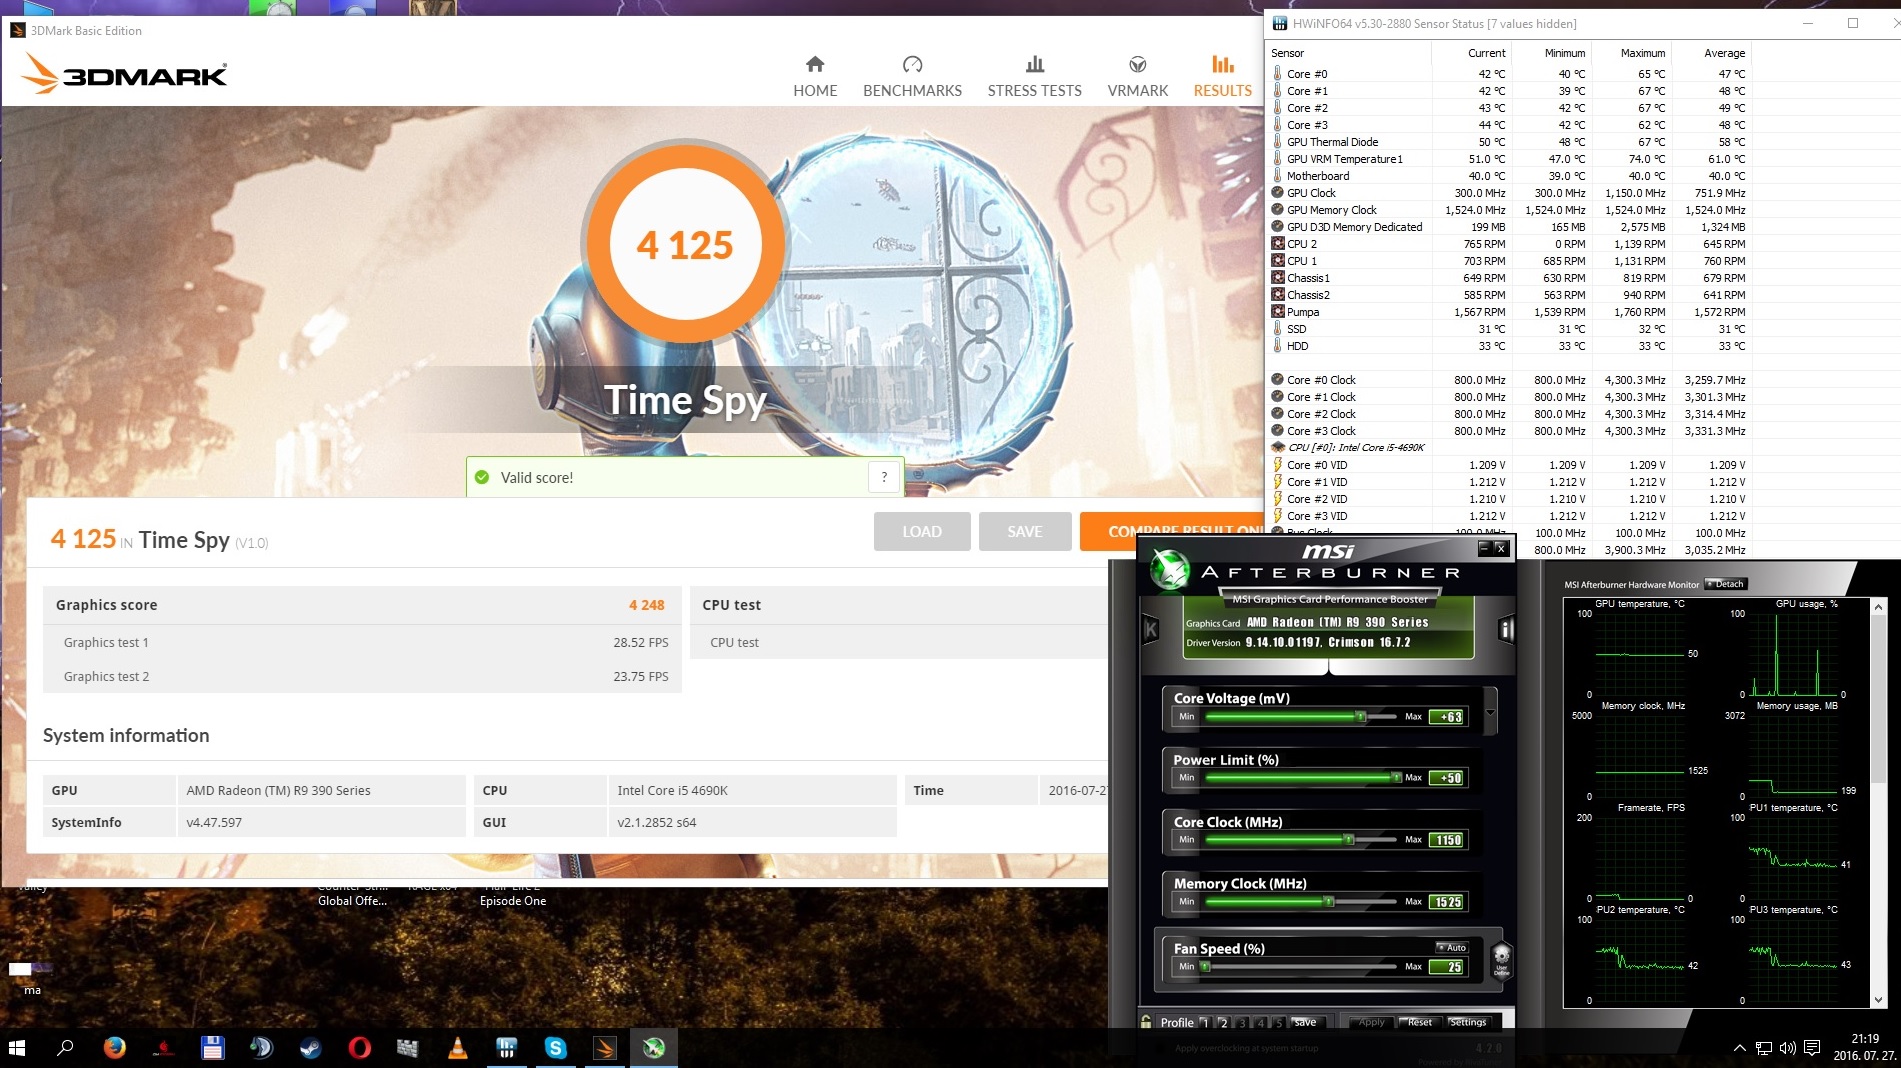Switch to HWiNFO from the taskbar
1901x1068 pixels.
click(506, 1048)
